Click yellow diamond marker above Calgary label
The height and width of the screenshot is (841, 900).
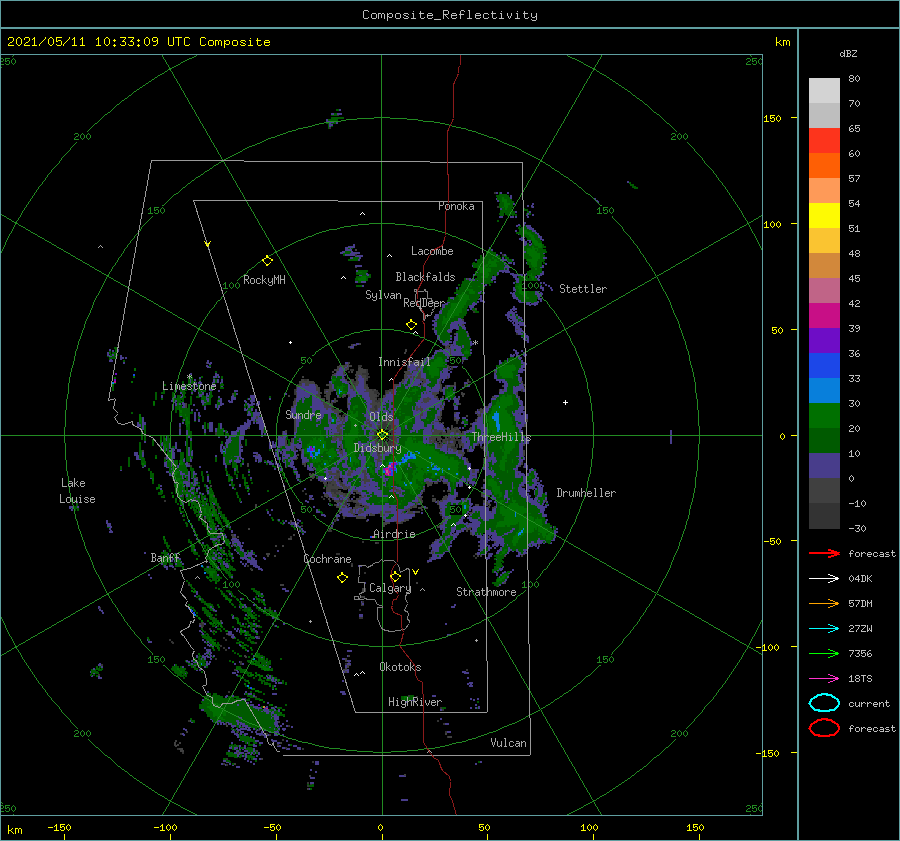pos(395,576)
